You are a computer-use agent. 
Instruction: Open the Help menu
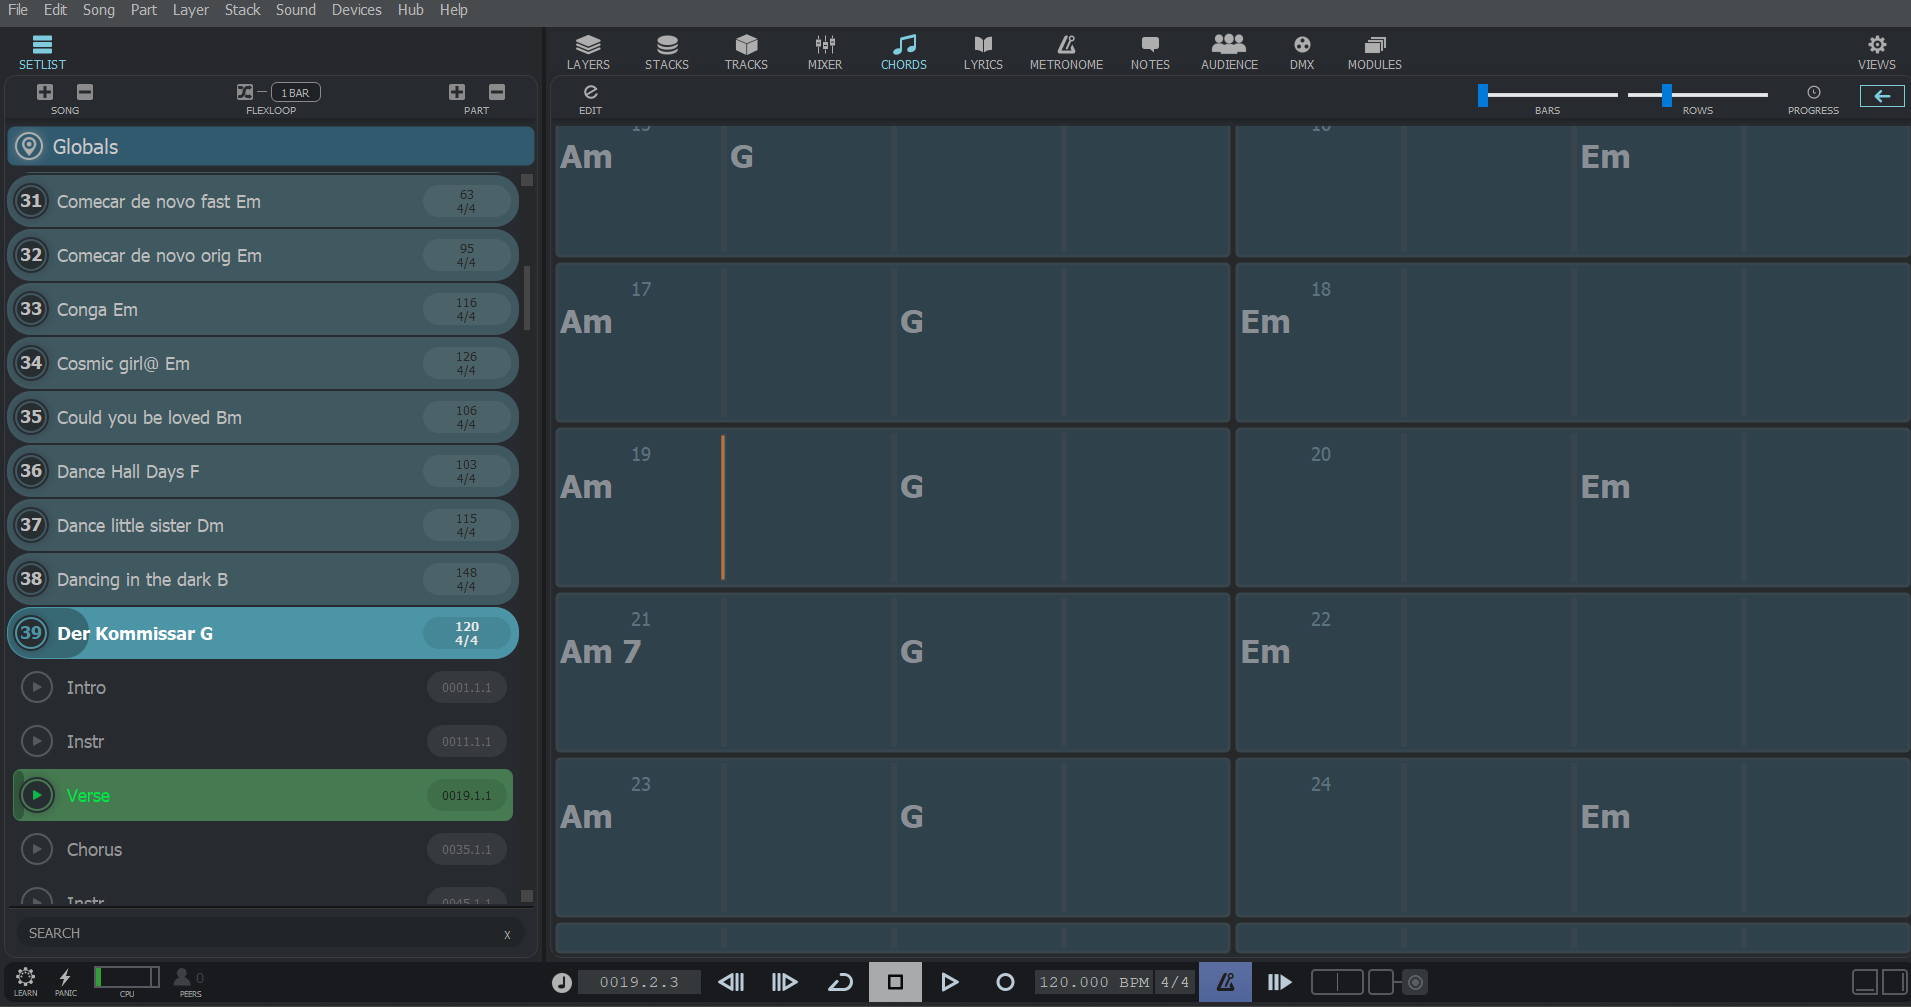point(453,10)
